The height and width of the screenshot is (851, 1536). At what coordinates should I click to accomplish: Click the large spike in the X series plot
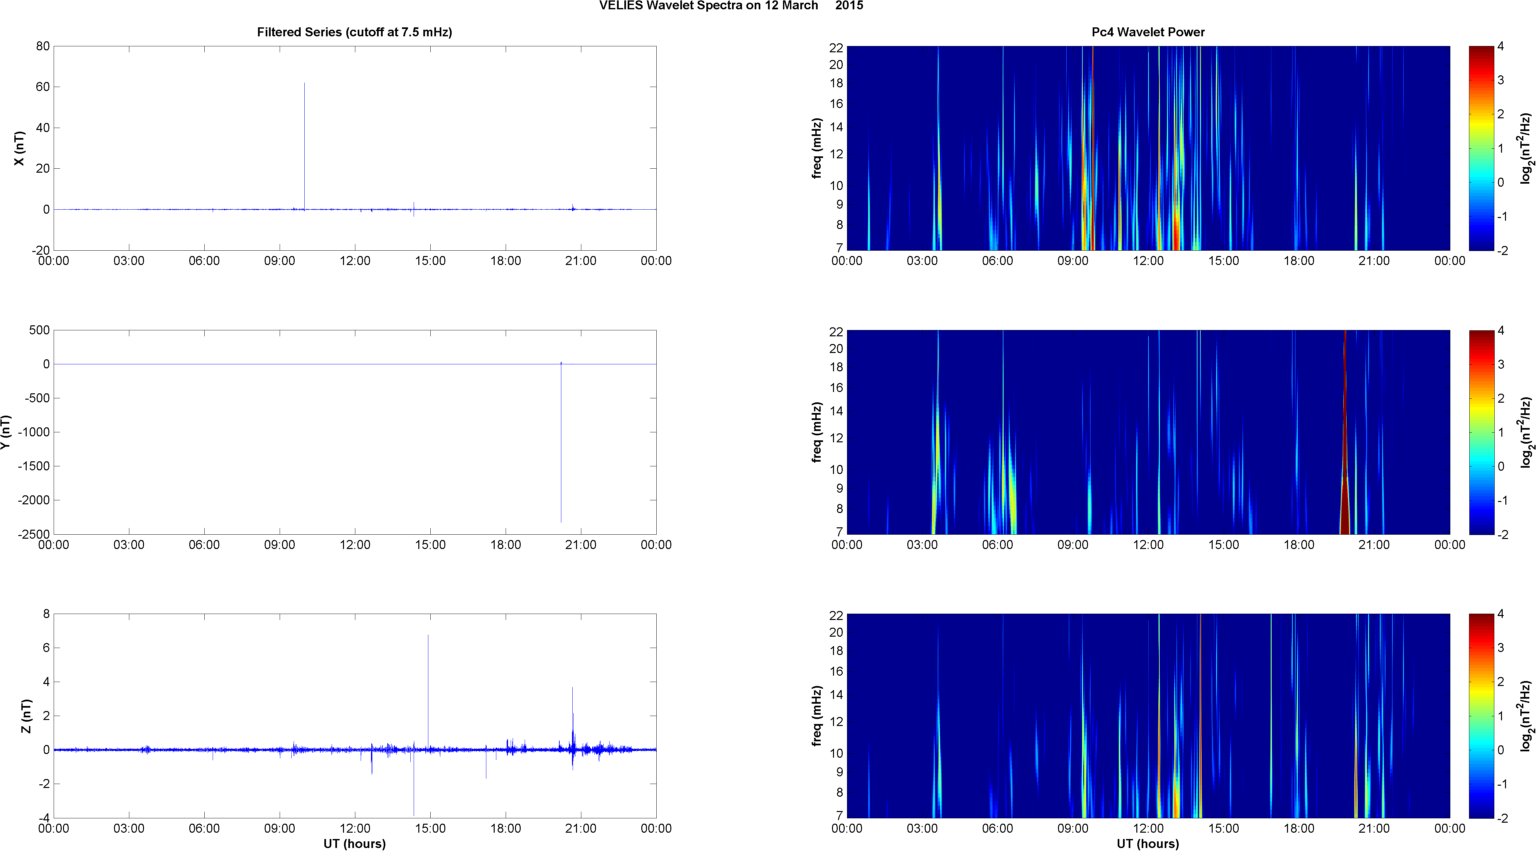pos(305,140)
